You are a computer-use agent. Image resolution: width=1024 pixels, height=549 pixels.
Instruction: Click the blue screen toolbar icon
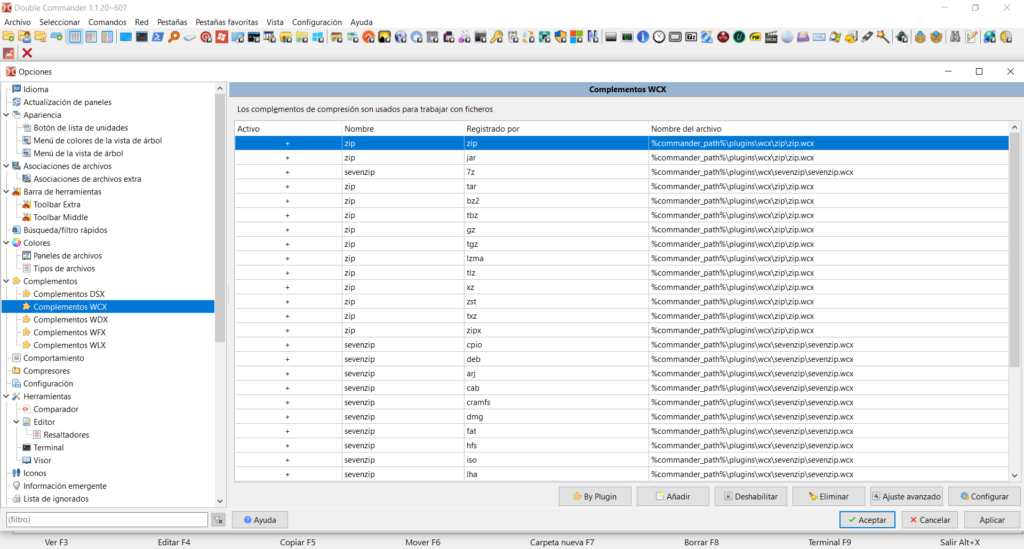pyautogui.click(x=125, y=37)
